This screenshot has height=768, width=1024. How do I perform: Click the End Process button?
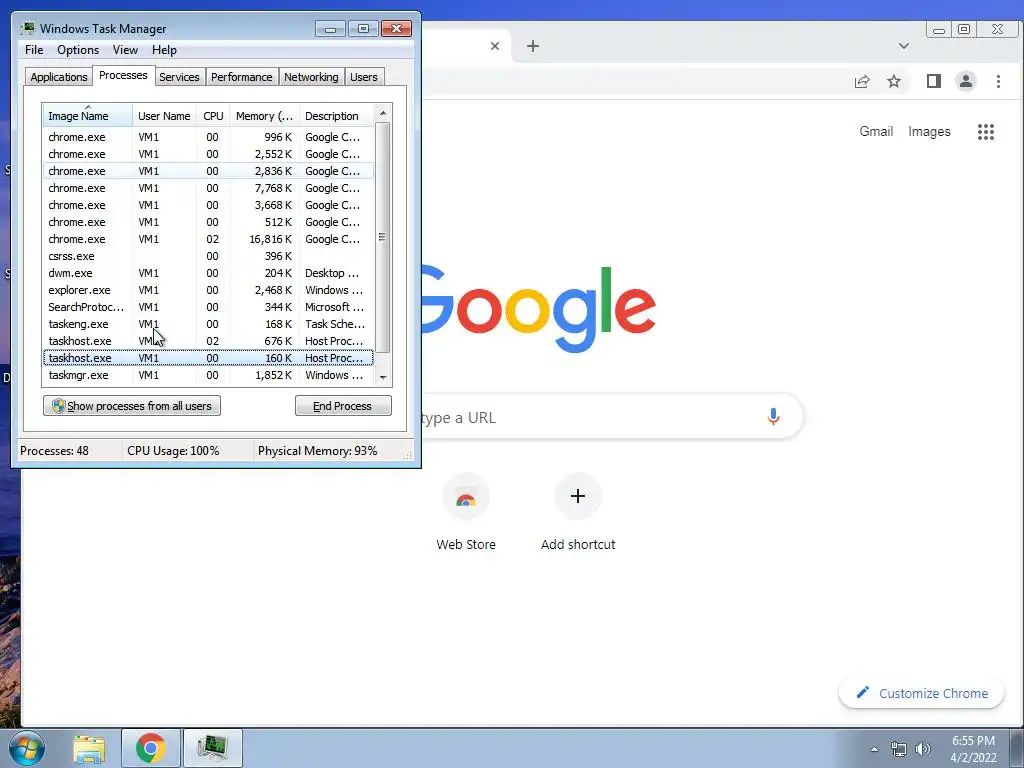[x=343, y=406]
